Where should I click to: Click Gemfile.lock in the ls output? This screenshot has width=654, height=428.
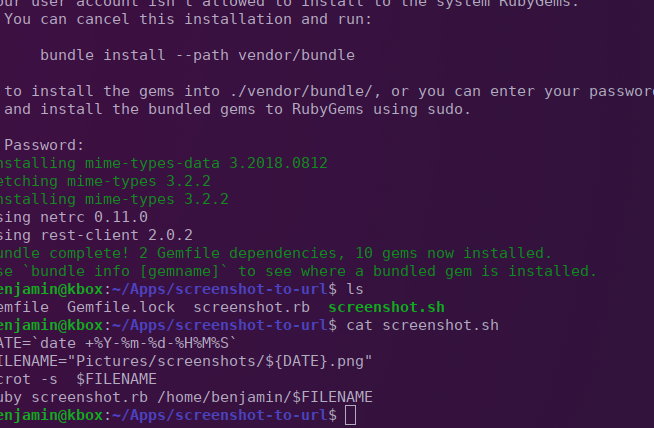121,307
